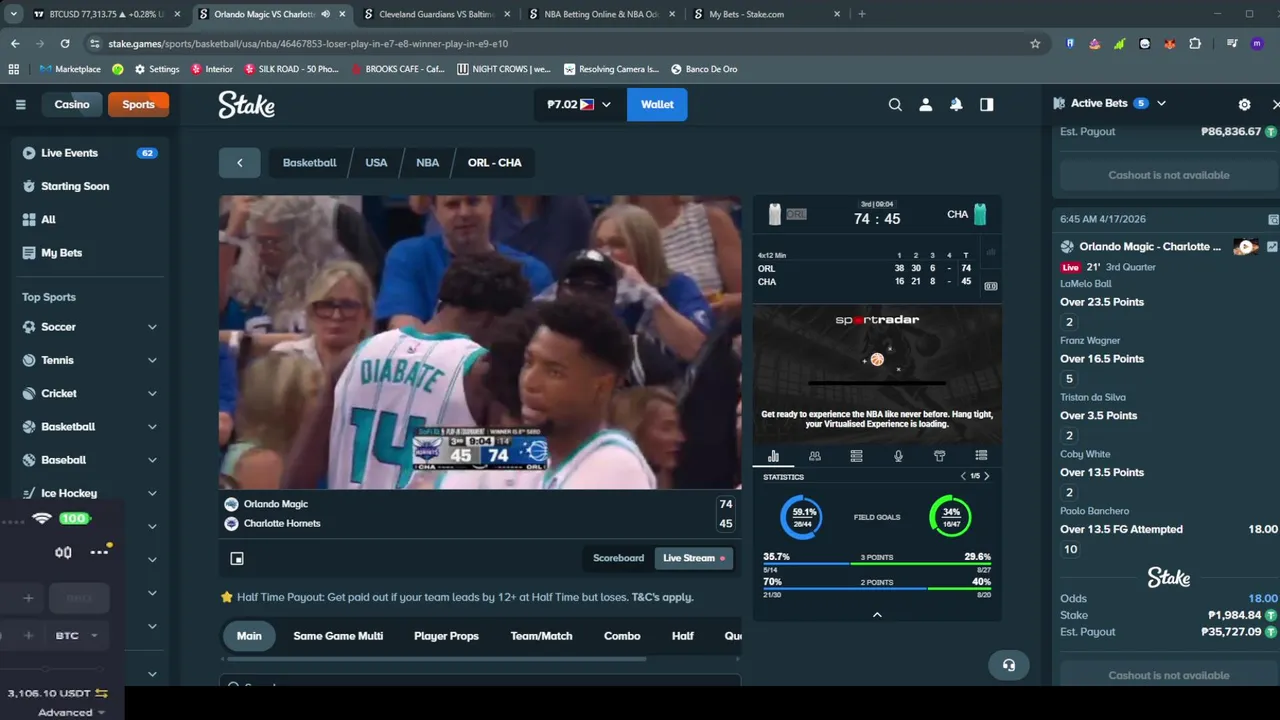The width and height of the screenshot is (1280, 720).
Task: Go back using the arrow beside Basketball
Action: pyautogui.click(x=239, y=162)
